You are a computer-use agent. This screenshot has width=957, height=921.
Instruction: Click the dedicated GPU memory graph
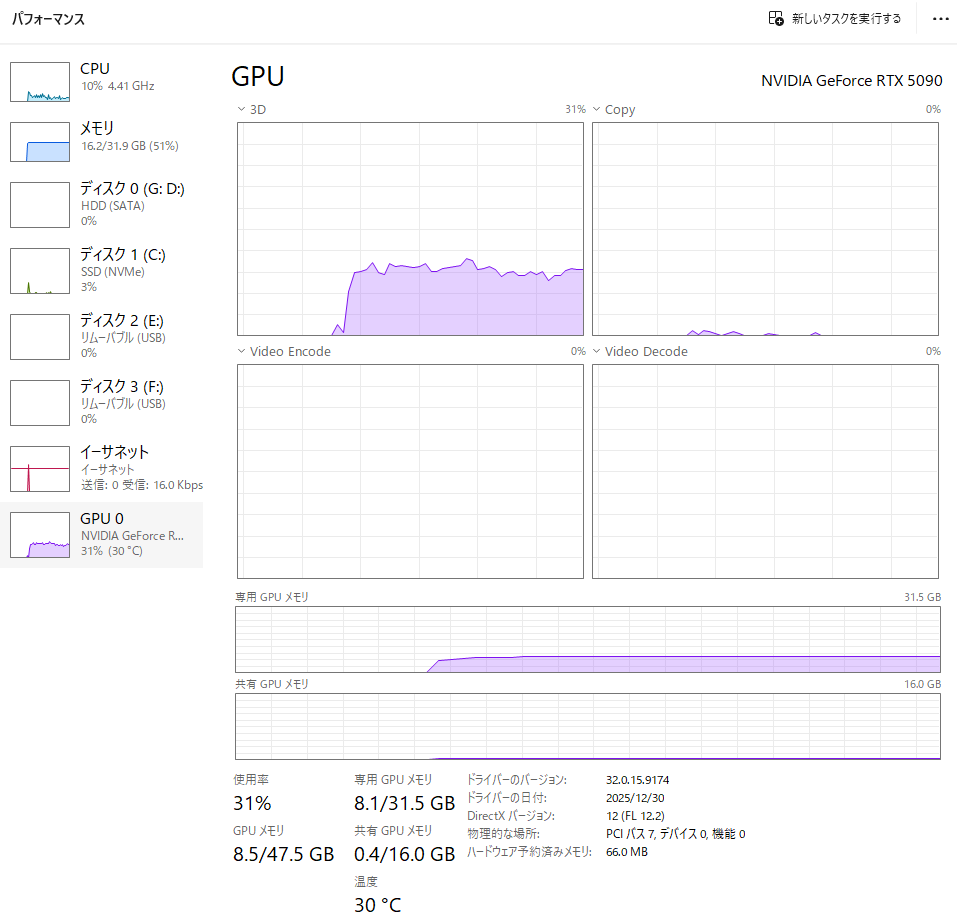[x=588, y=639]
